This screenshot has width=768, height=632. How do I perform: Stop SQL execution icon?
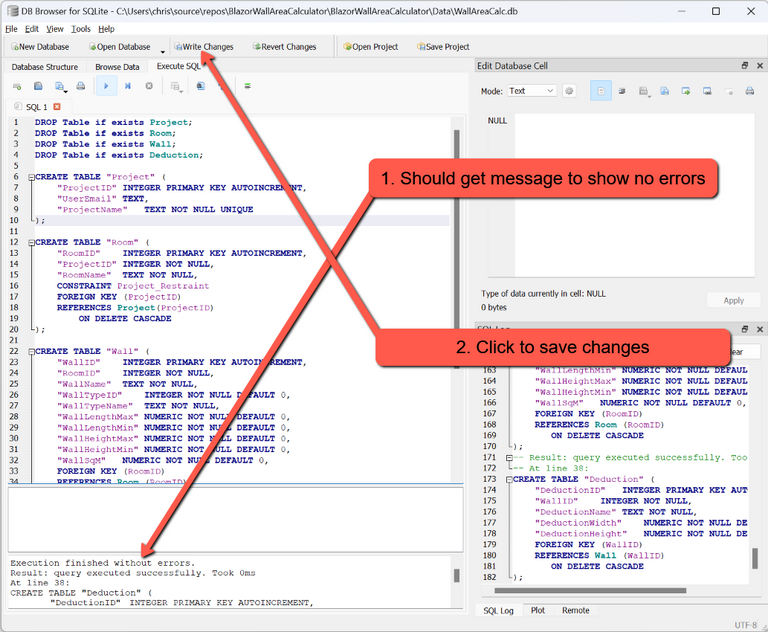[x=149, y=86]
